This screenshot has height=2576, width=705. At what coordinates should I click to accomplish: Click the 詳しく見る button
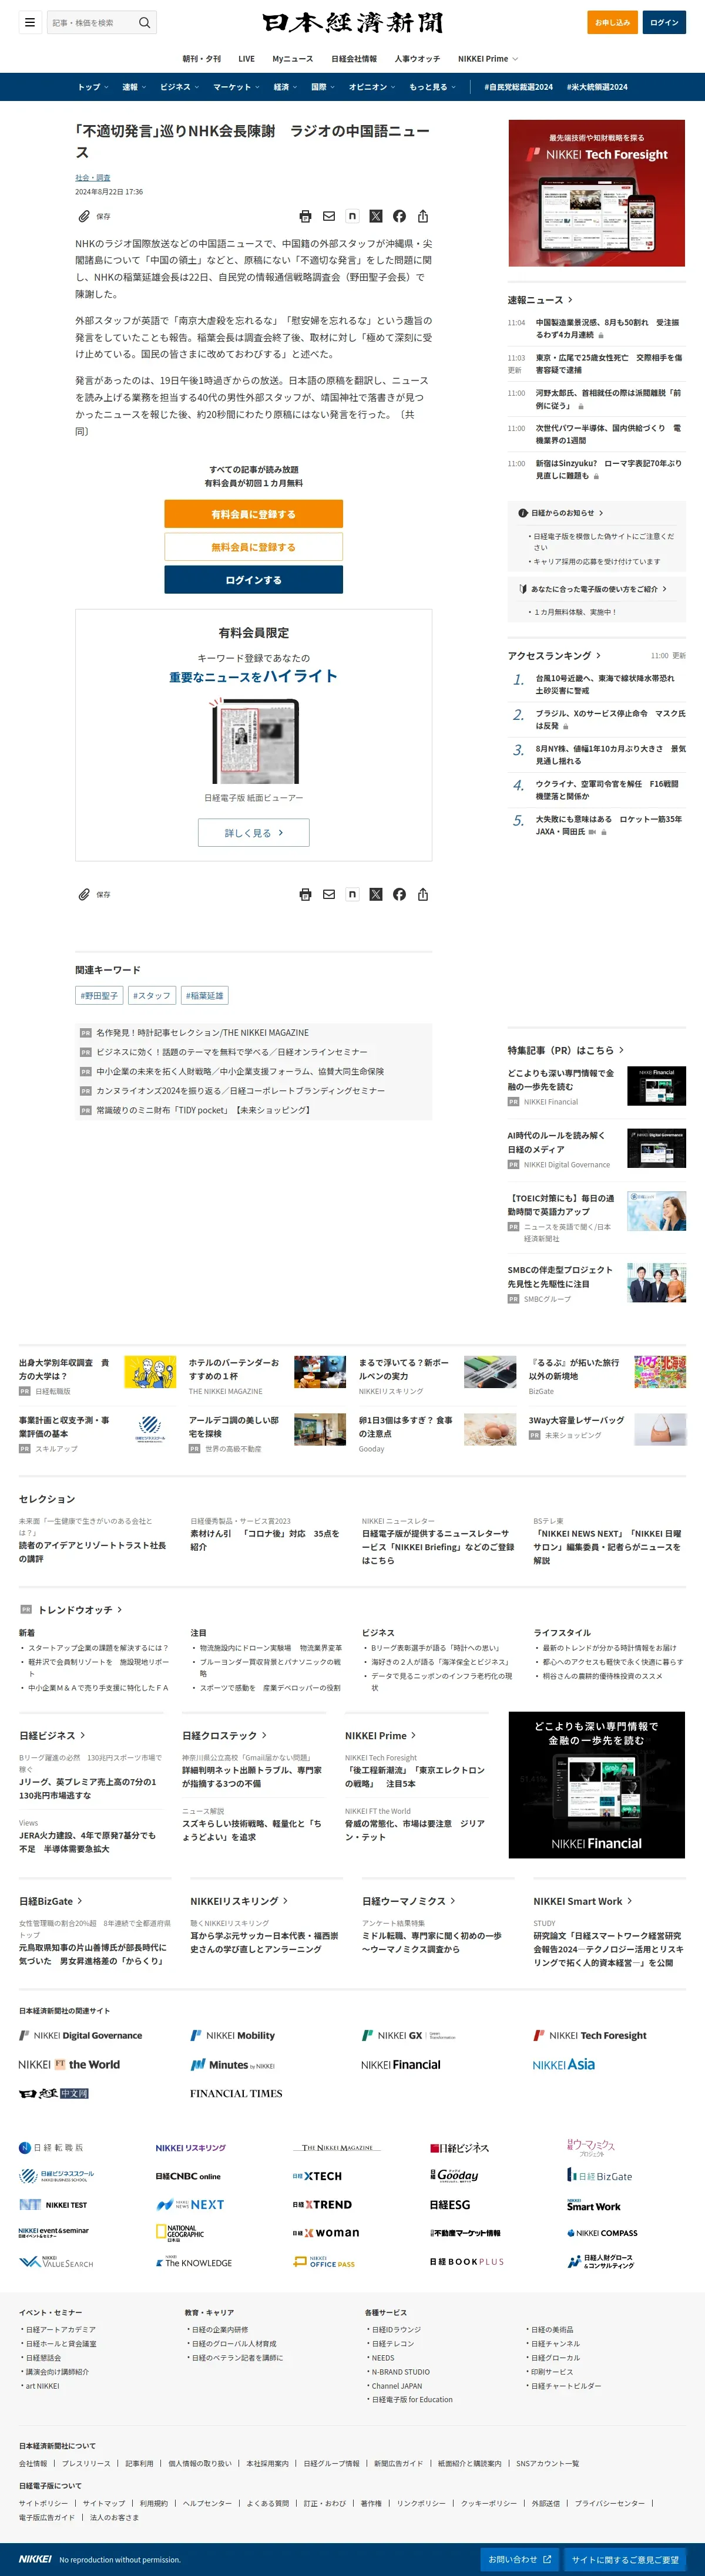[253, 833]
